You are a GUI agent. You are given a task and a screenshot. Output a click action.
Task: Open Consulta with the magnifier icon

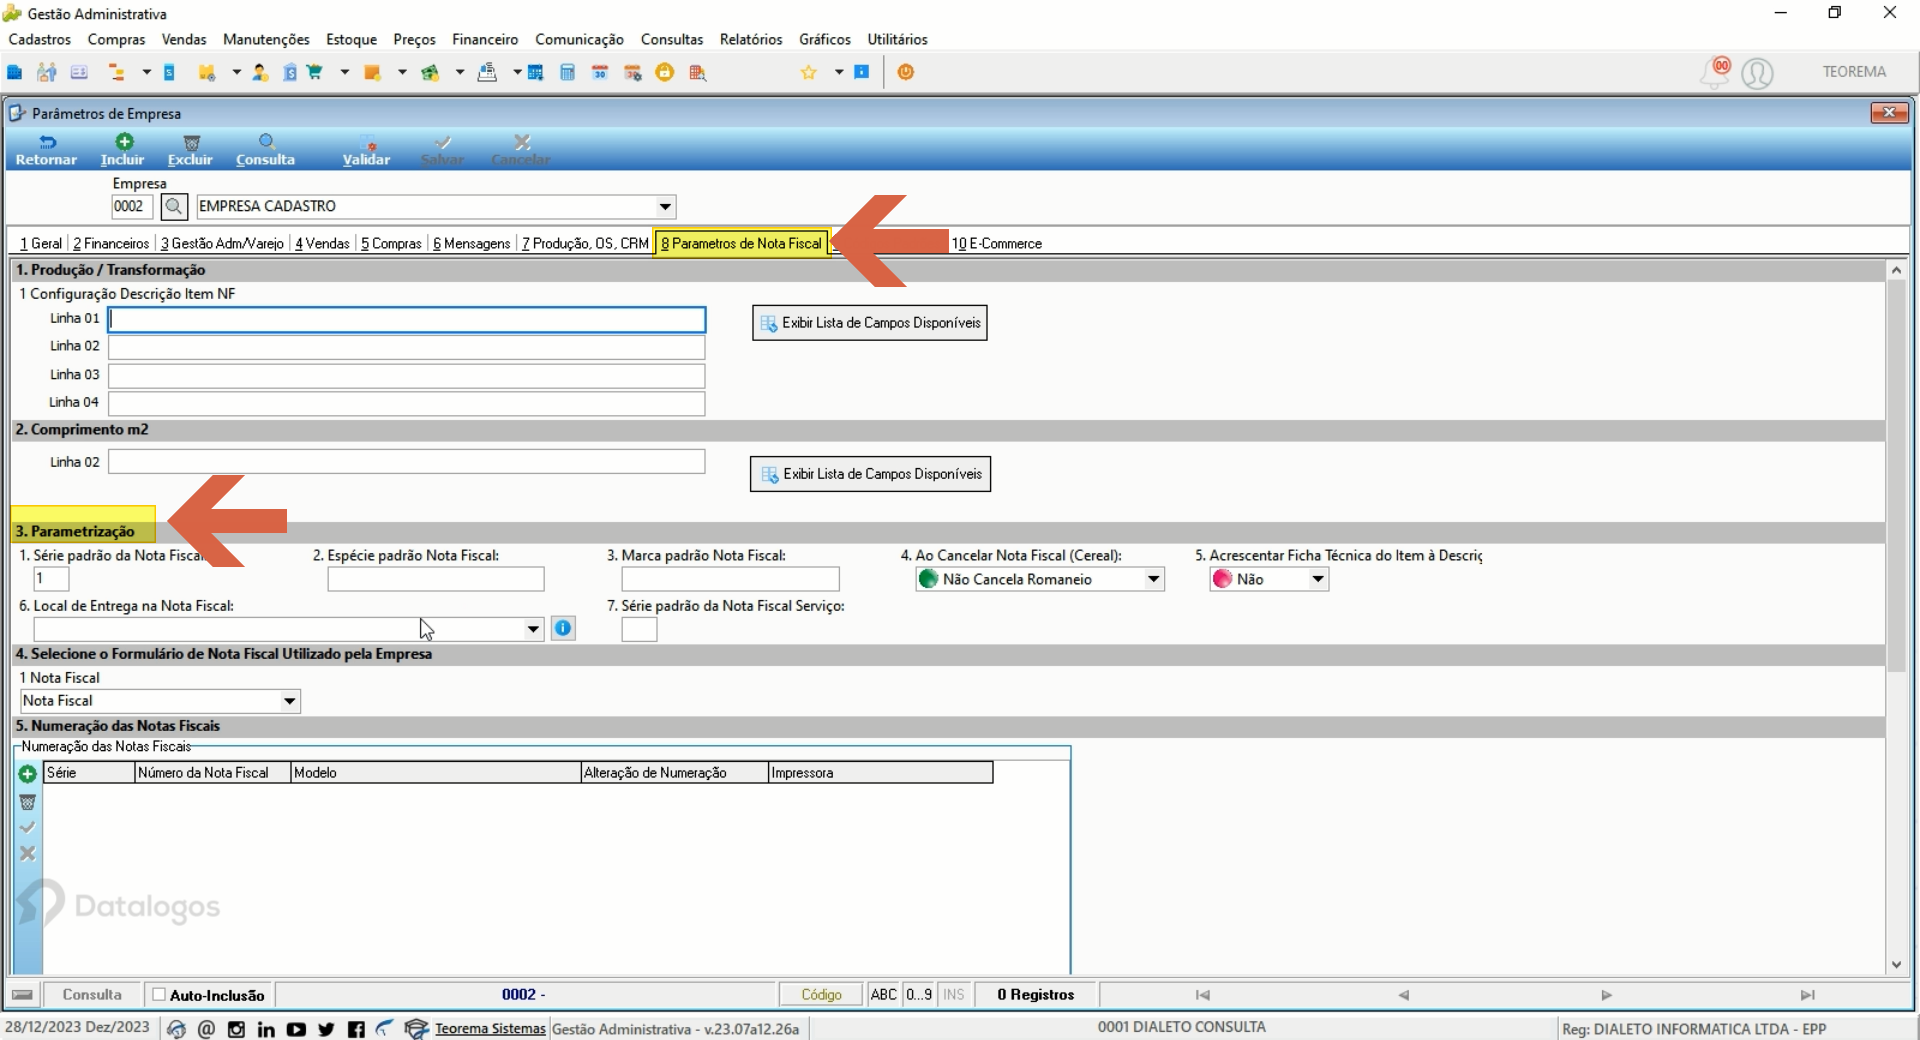point(266,142)
